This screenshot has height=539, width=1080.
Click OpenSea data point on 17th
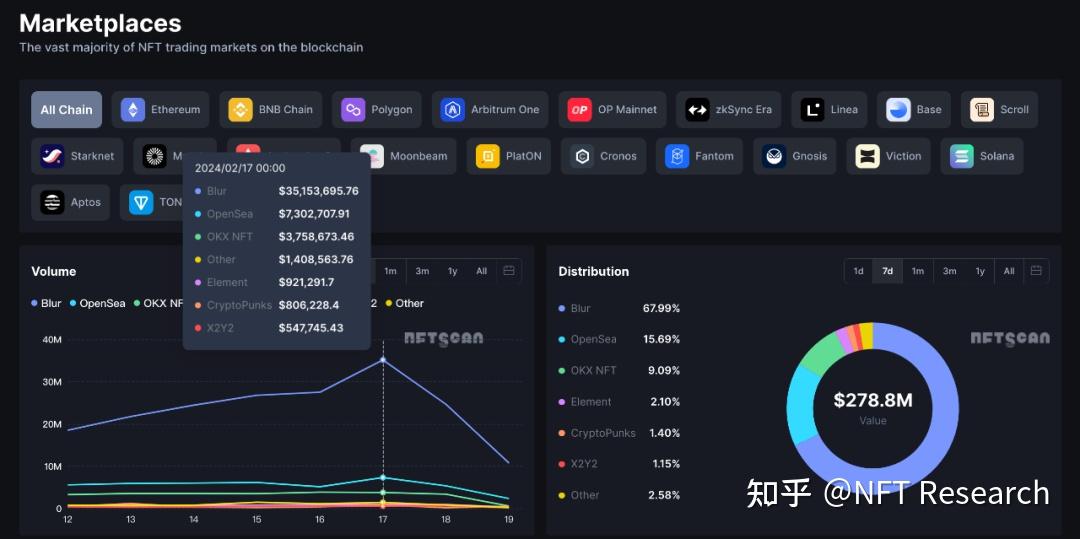pyautogui.click(x=384, y=477)
